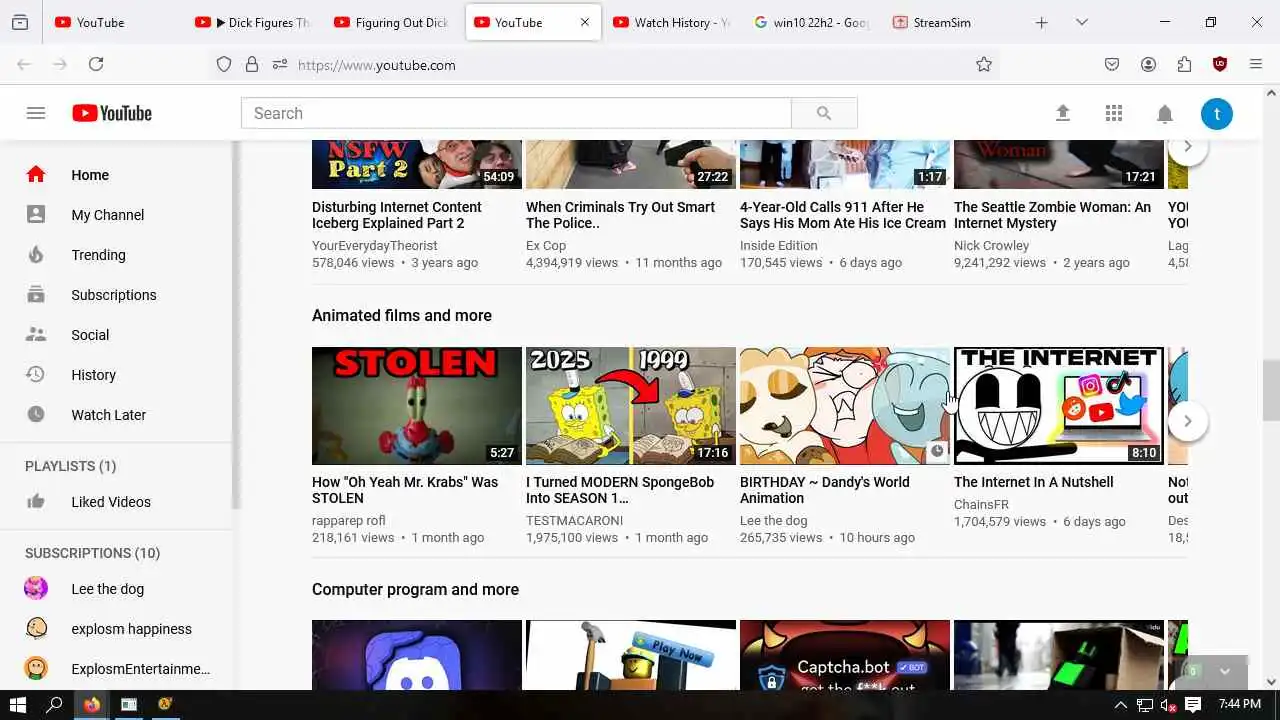Go to Home in the sidebar
1280x720 pixels.
coord(116,175)
